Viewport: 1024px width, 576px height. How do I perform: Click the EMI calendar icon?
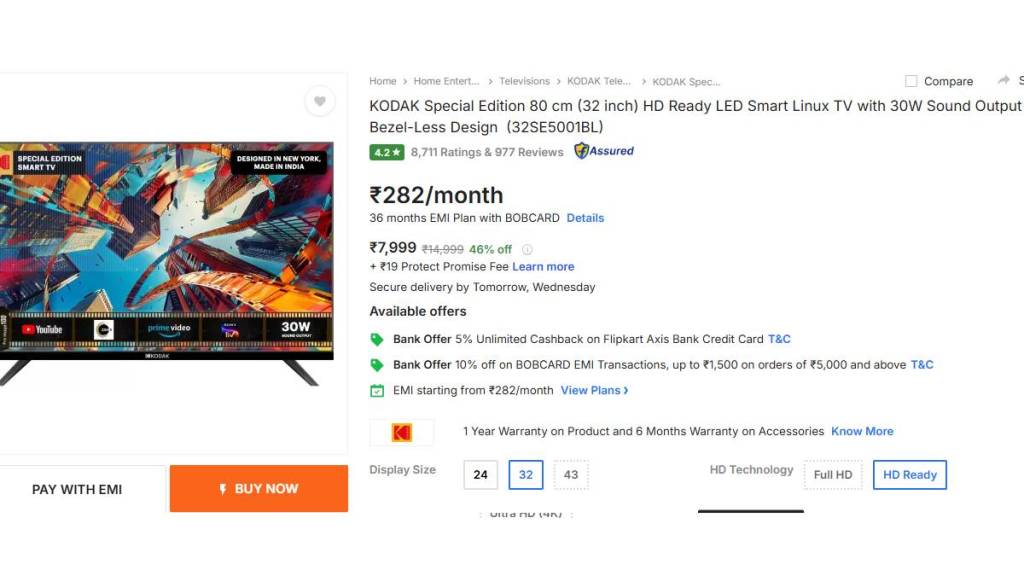(377, 391)
